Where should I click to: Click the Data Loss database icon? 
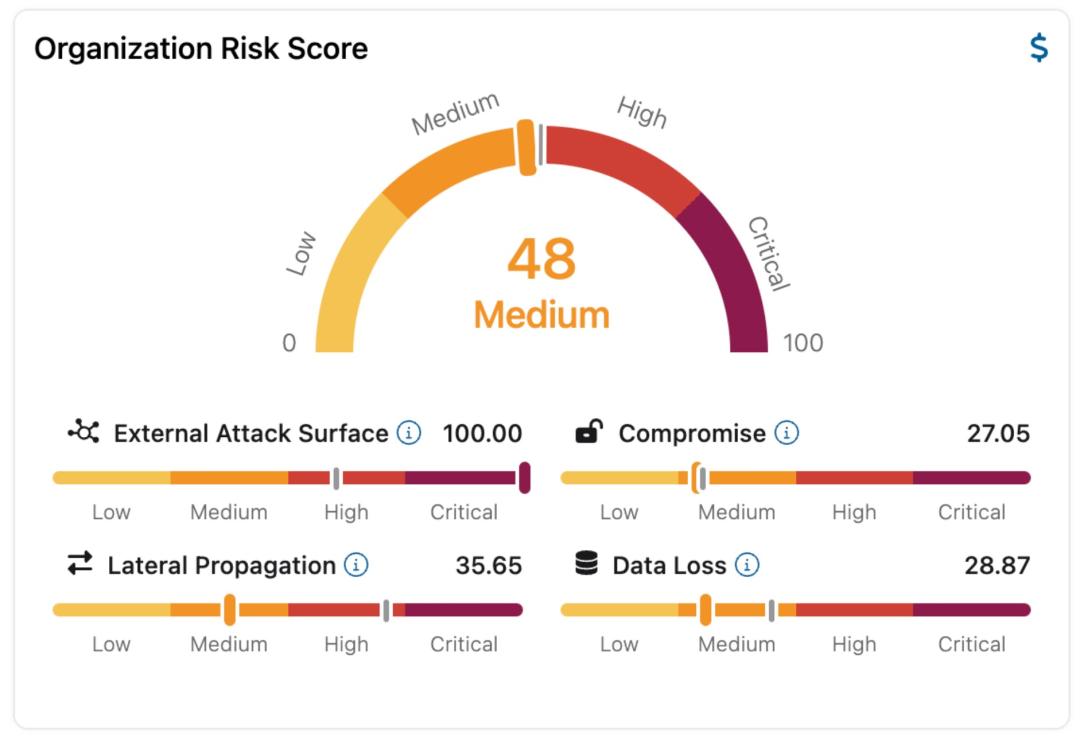[587, 564]
